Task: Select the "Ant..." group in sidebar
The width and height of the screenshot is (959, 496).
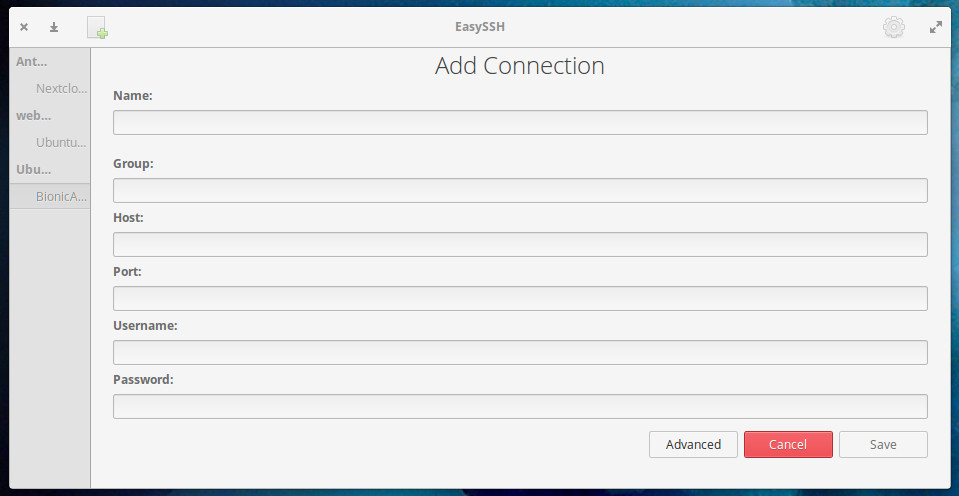Action: click(x=33, y=62)
